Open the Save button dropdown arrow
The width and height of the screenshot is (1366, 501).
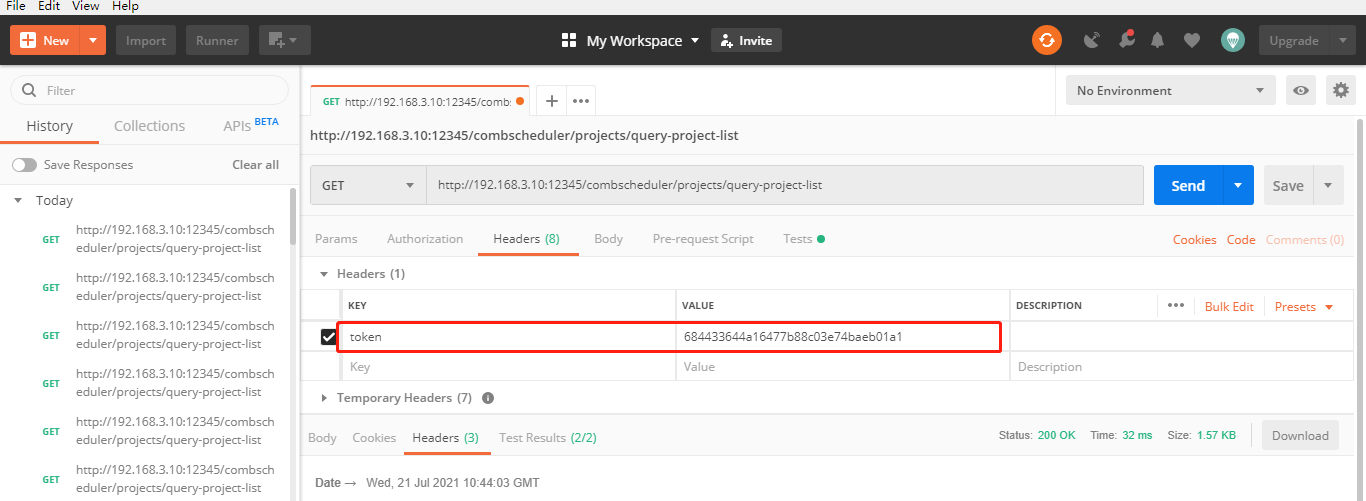pos(1328,185)
